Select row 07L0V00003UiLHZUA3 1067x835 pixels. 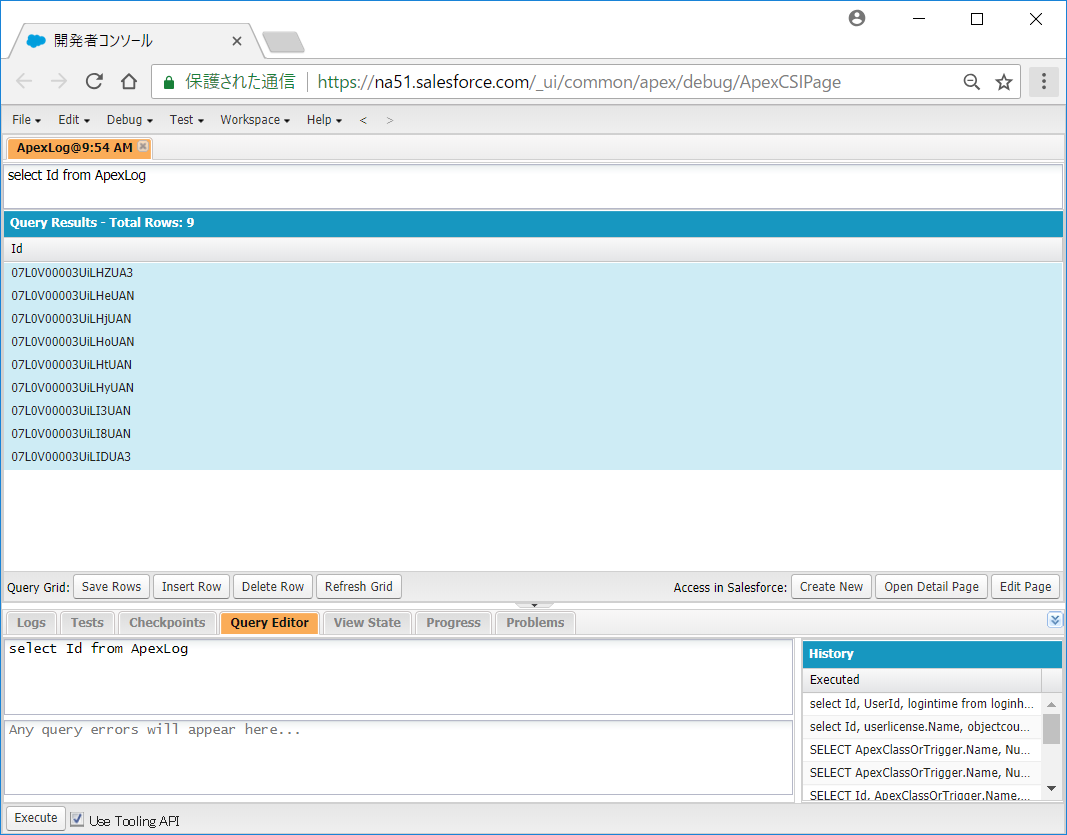[x=533, y=273]
